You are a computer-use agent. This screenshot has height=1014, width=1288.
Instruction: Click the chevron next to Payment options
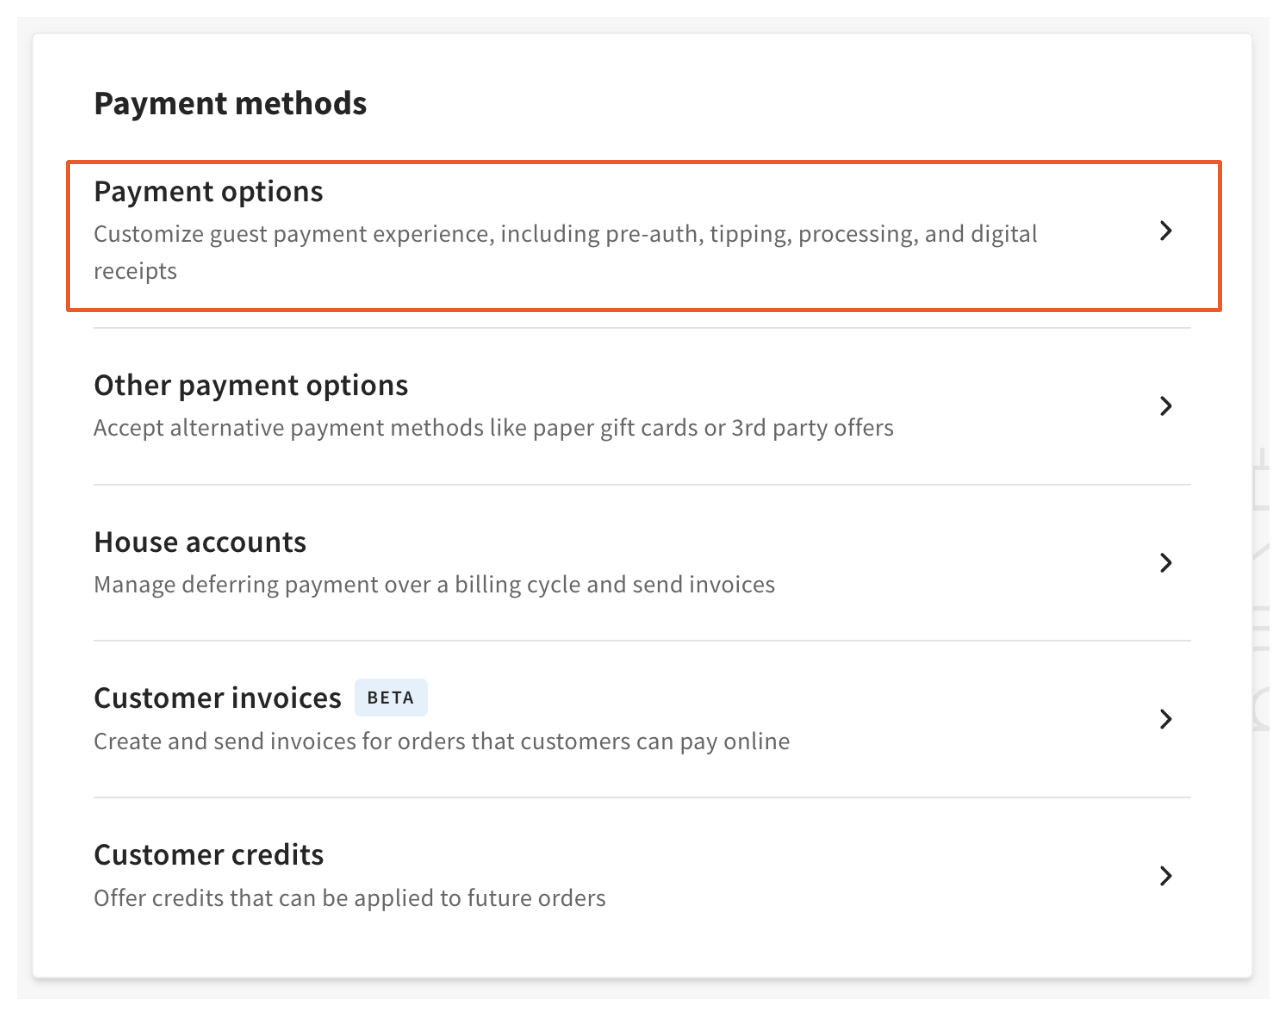(1166, 232)
